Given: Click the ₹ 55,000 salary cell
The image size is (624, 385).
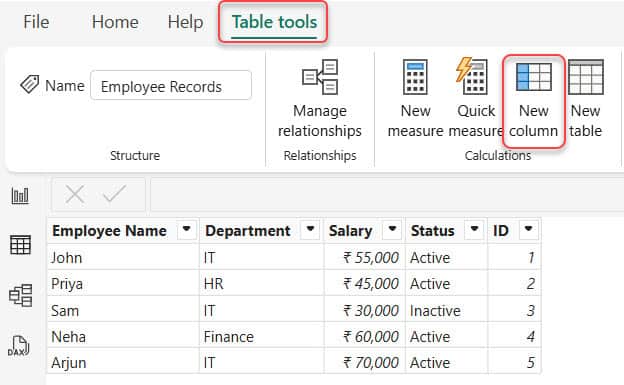Looking at the screenshot, I should pos(365,258).
